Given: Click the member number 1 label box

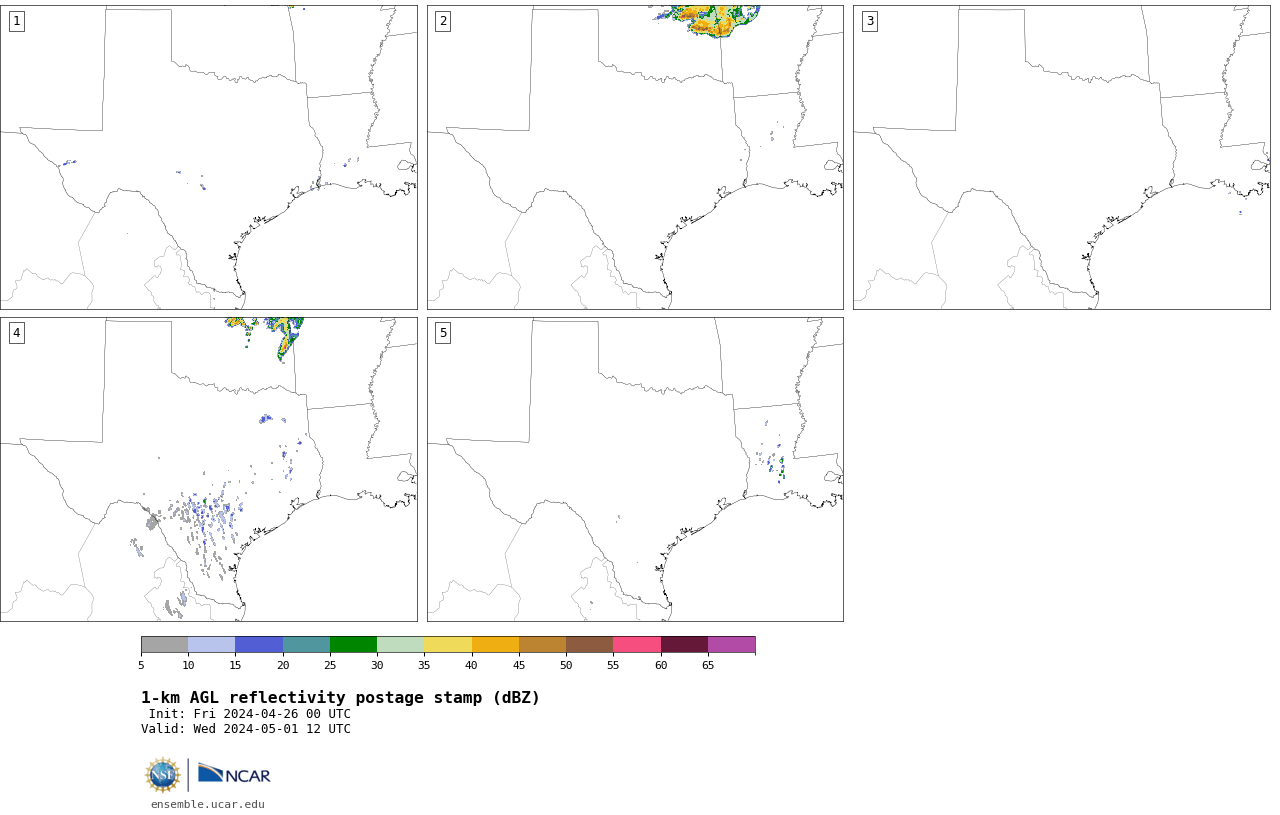Looking at the screenshot, I should point(17,21).
